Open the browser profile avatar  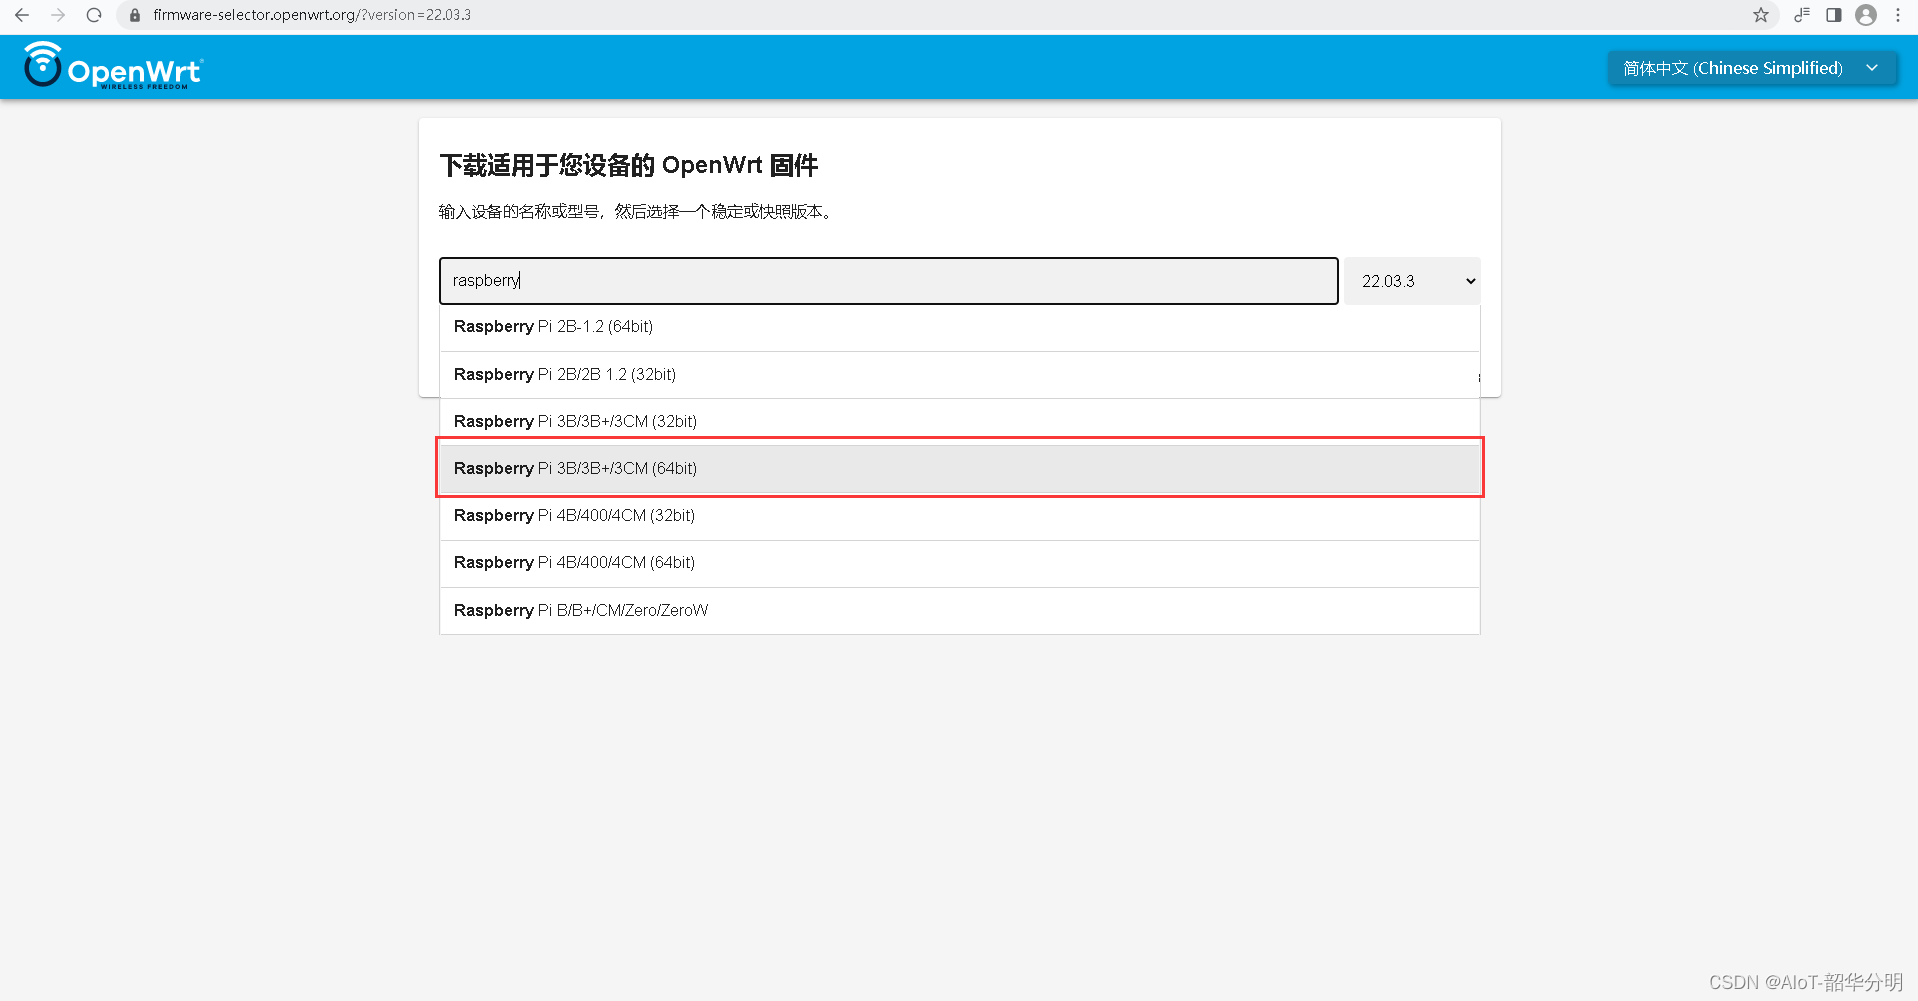click(x=1866, y=15)
